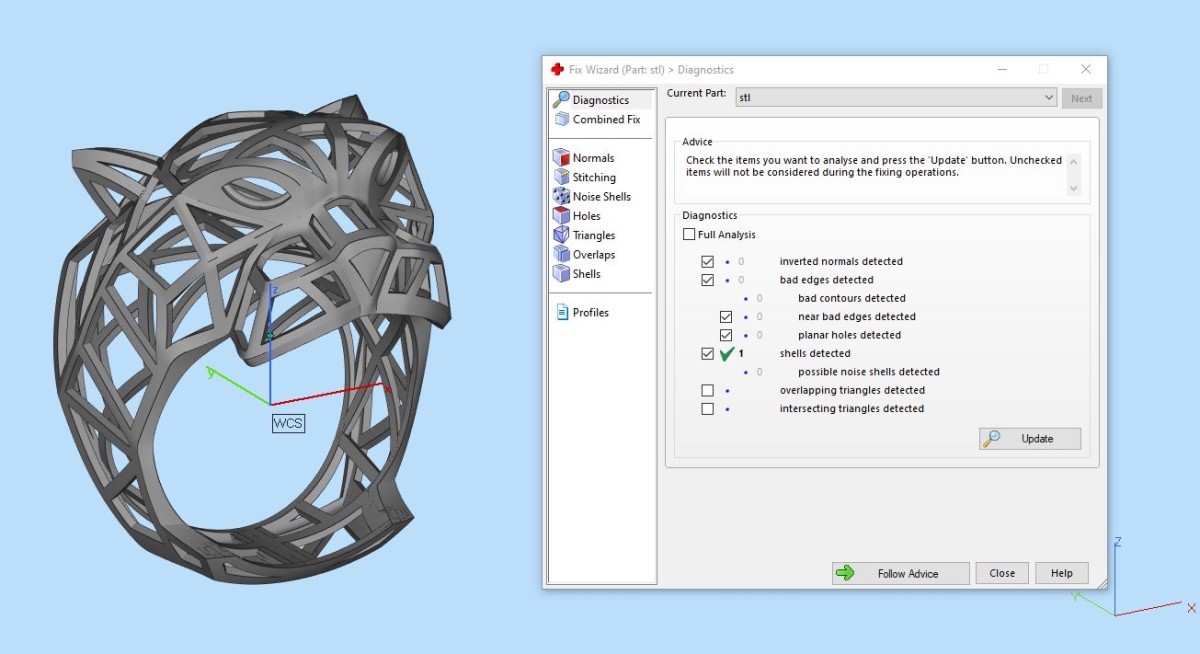
Task: Select the Stitching icon in sidebar
Action: (x=561, y=177)
